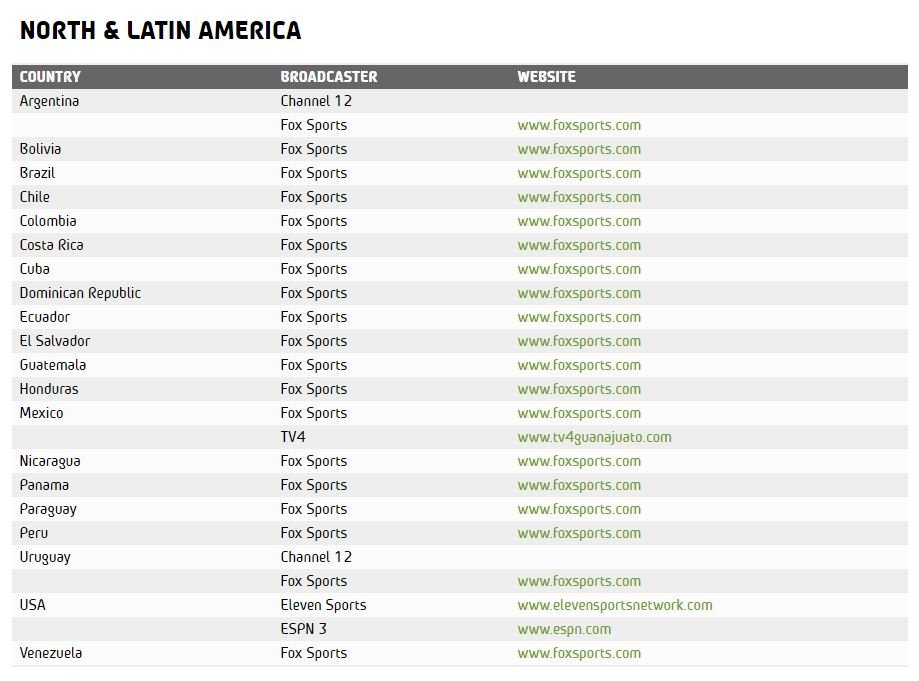Select the Mexico country cell
919x681 pixels.
coord(42,413)
